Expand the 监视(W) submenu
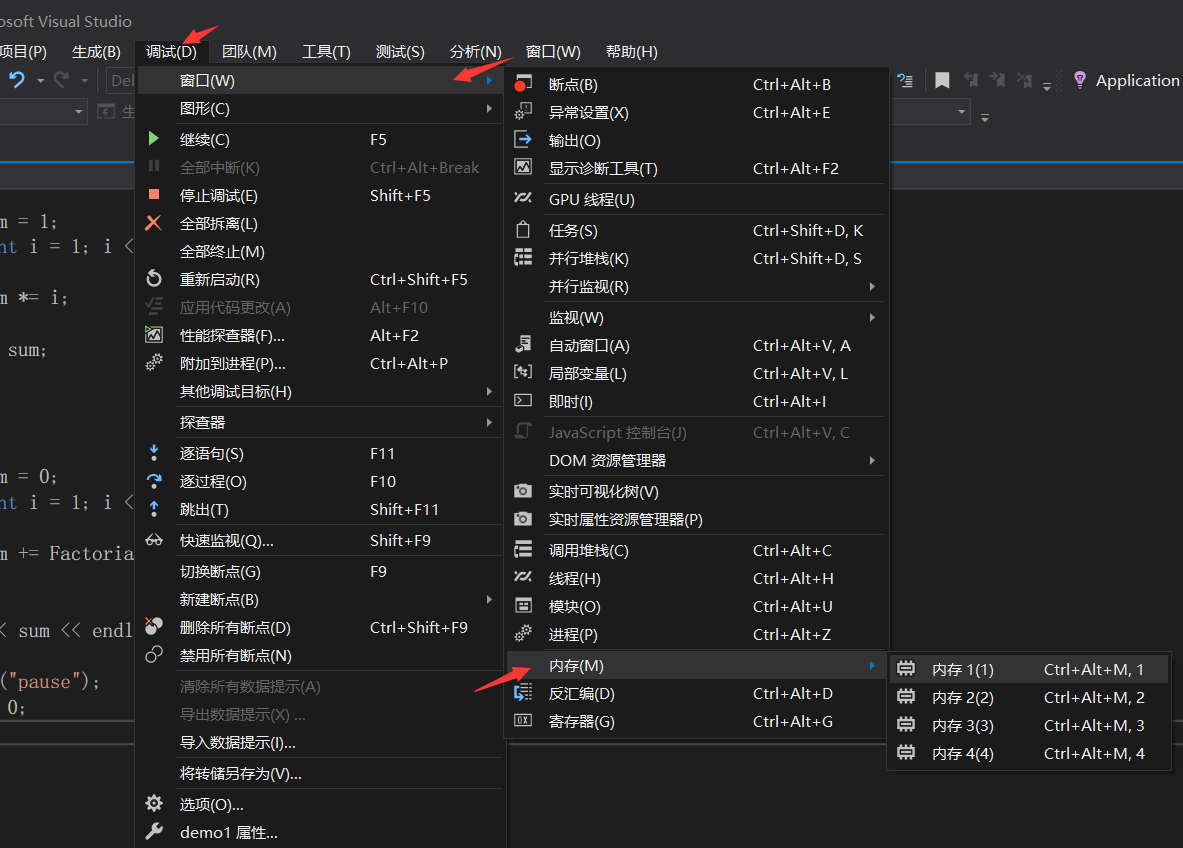1183x848 pixels. [696, 317]
